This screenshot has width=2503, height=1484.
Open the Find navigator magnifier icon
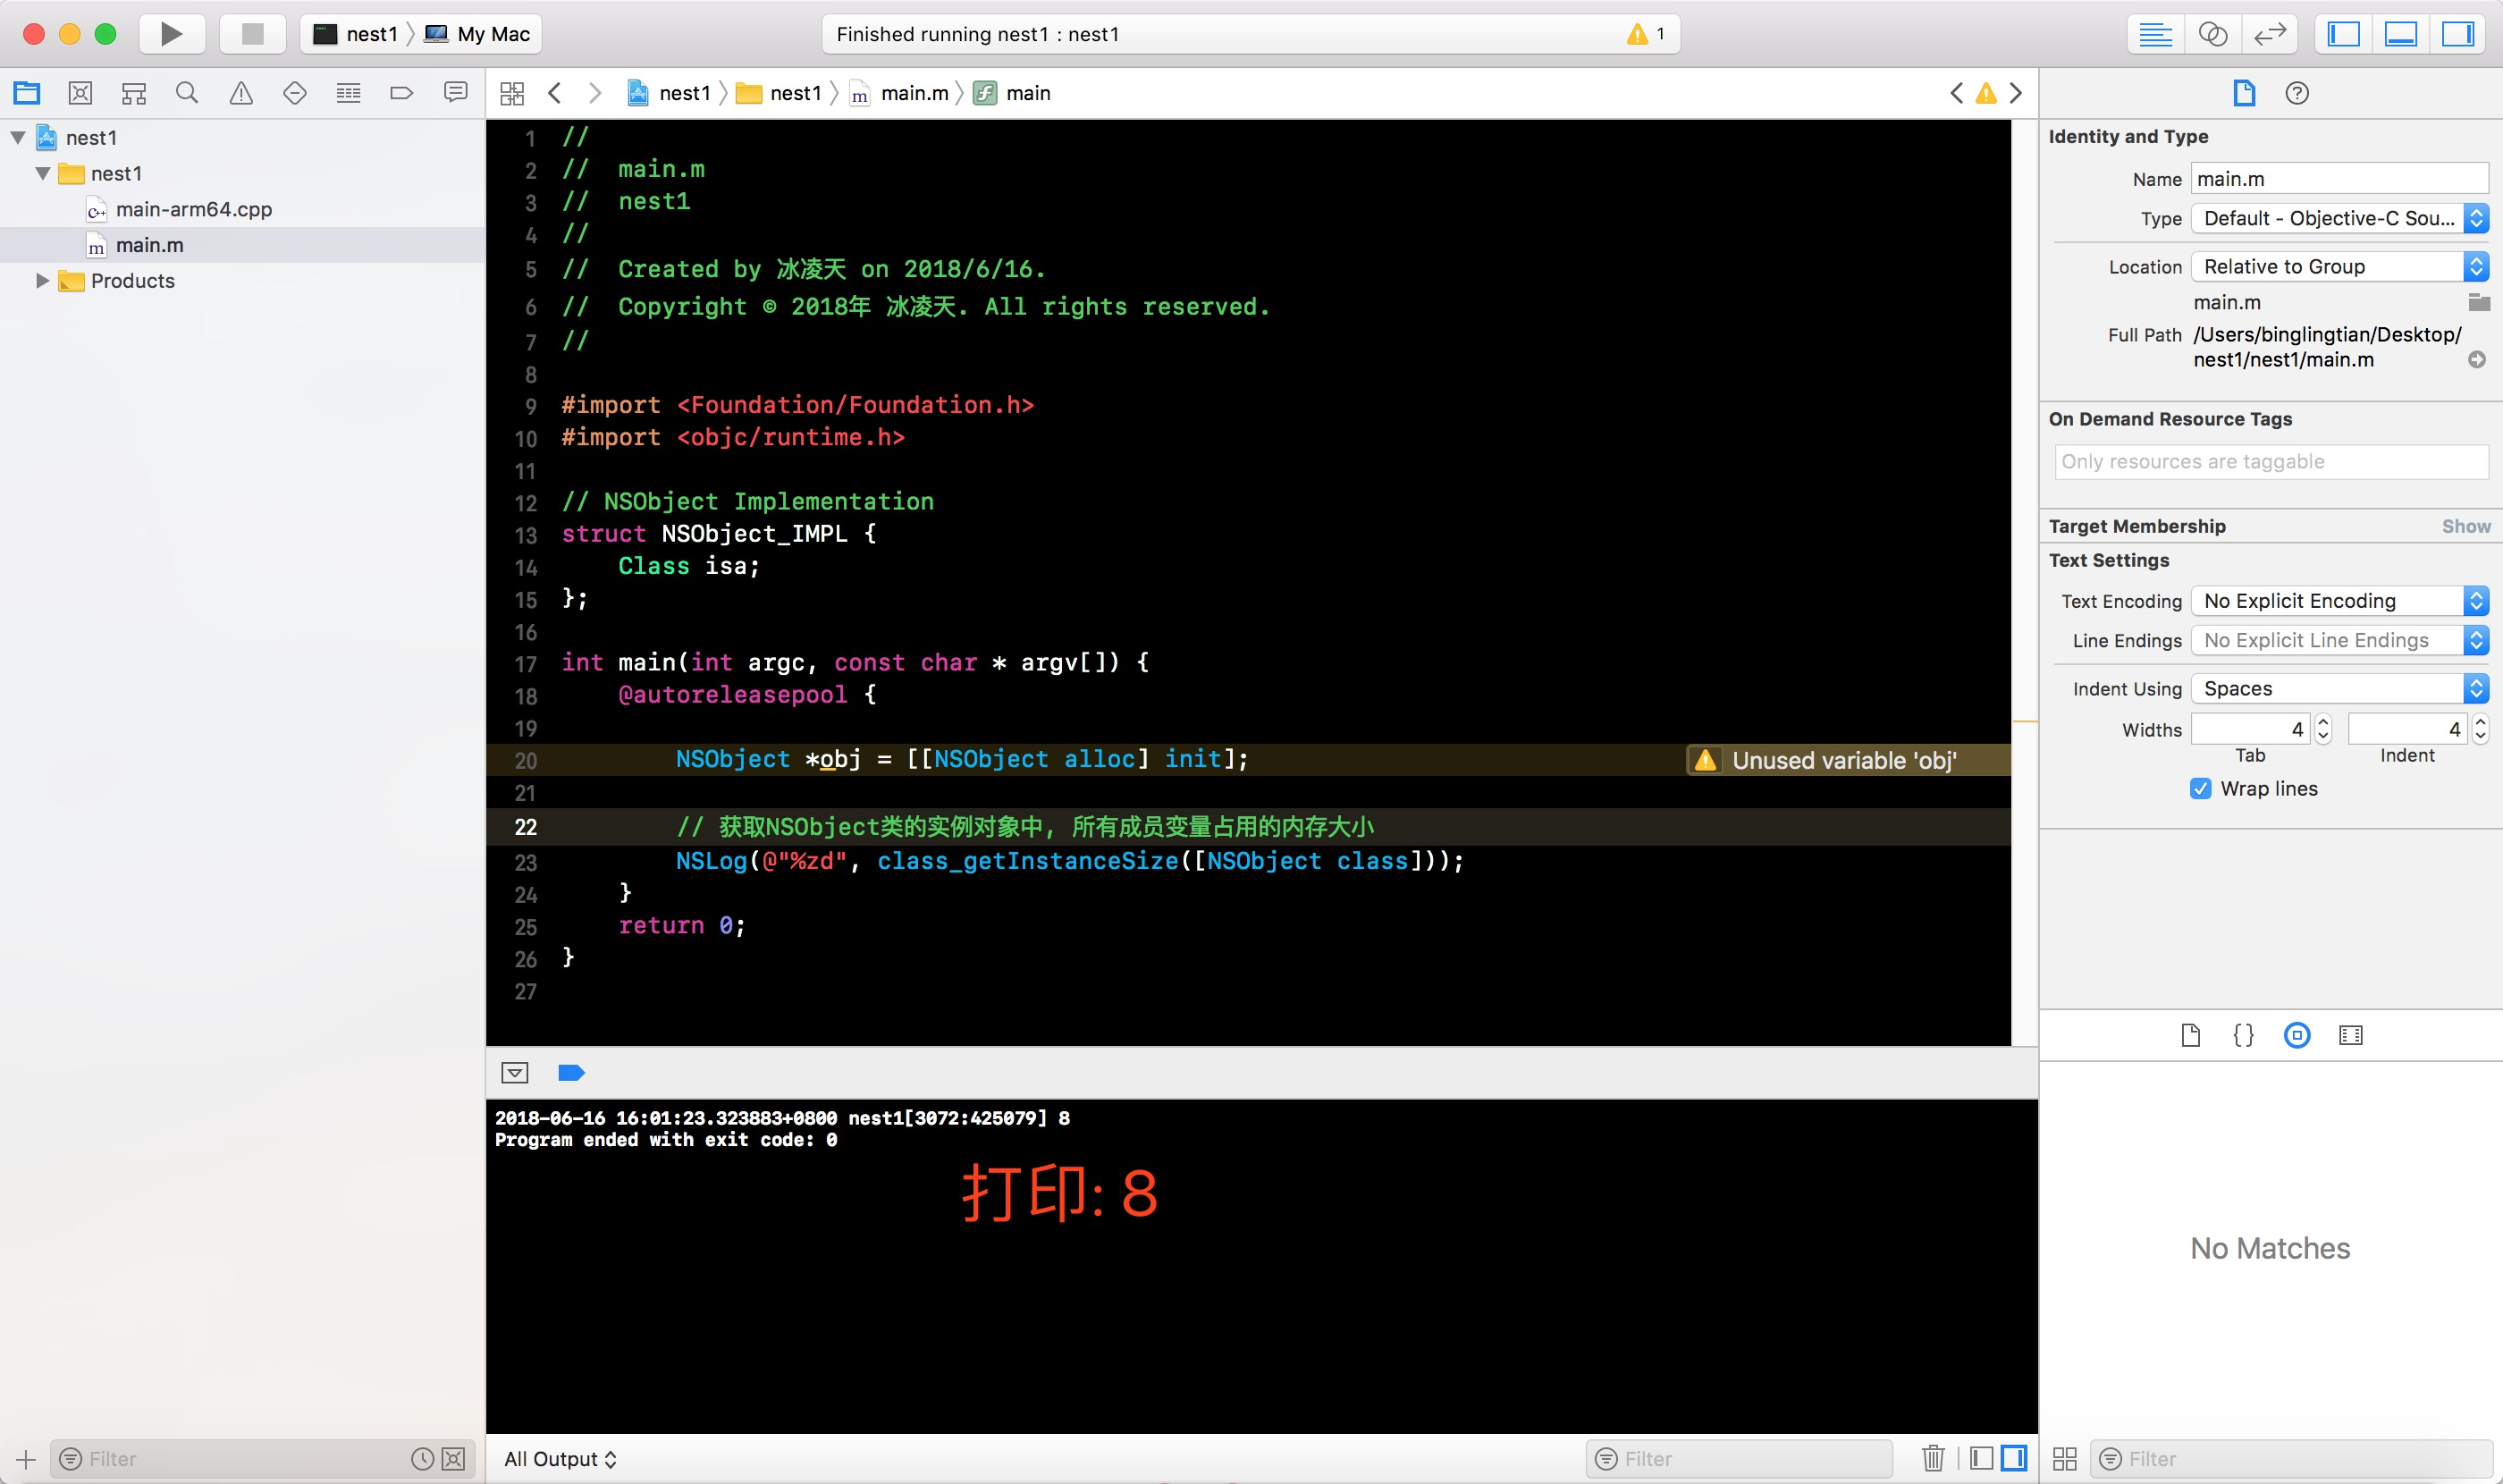pos(187,93)
